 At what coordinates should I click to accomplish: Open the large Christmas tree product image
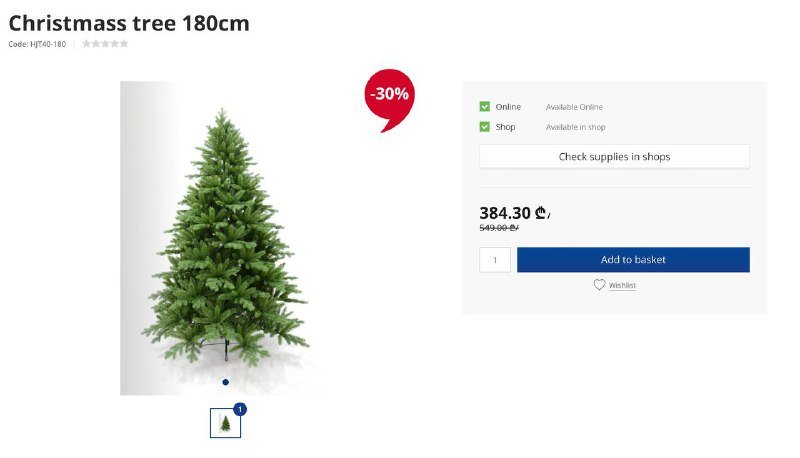(x=222, y=238)
